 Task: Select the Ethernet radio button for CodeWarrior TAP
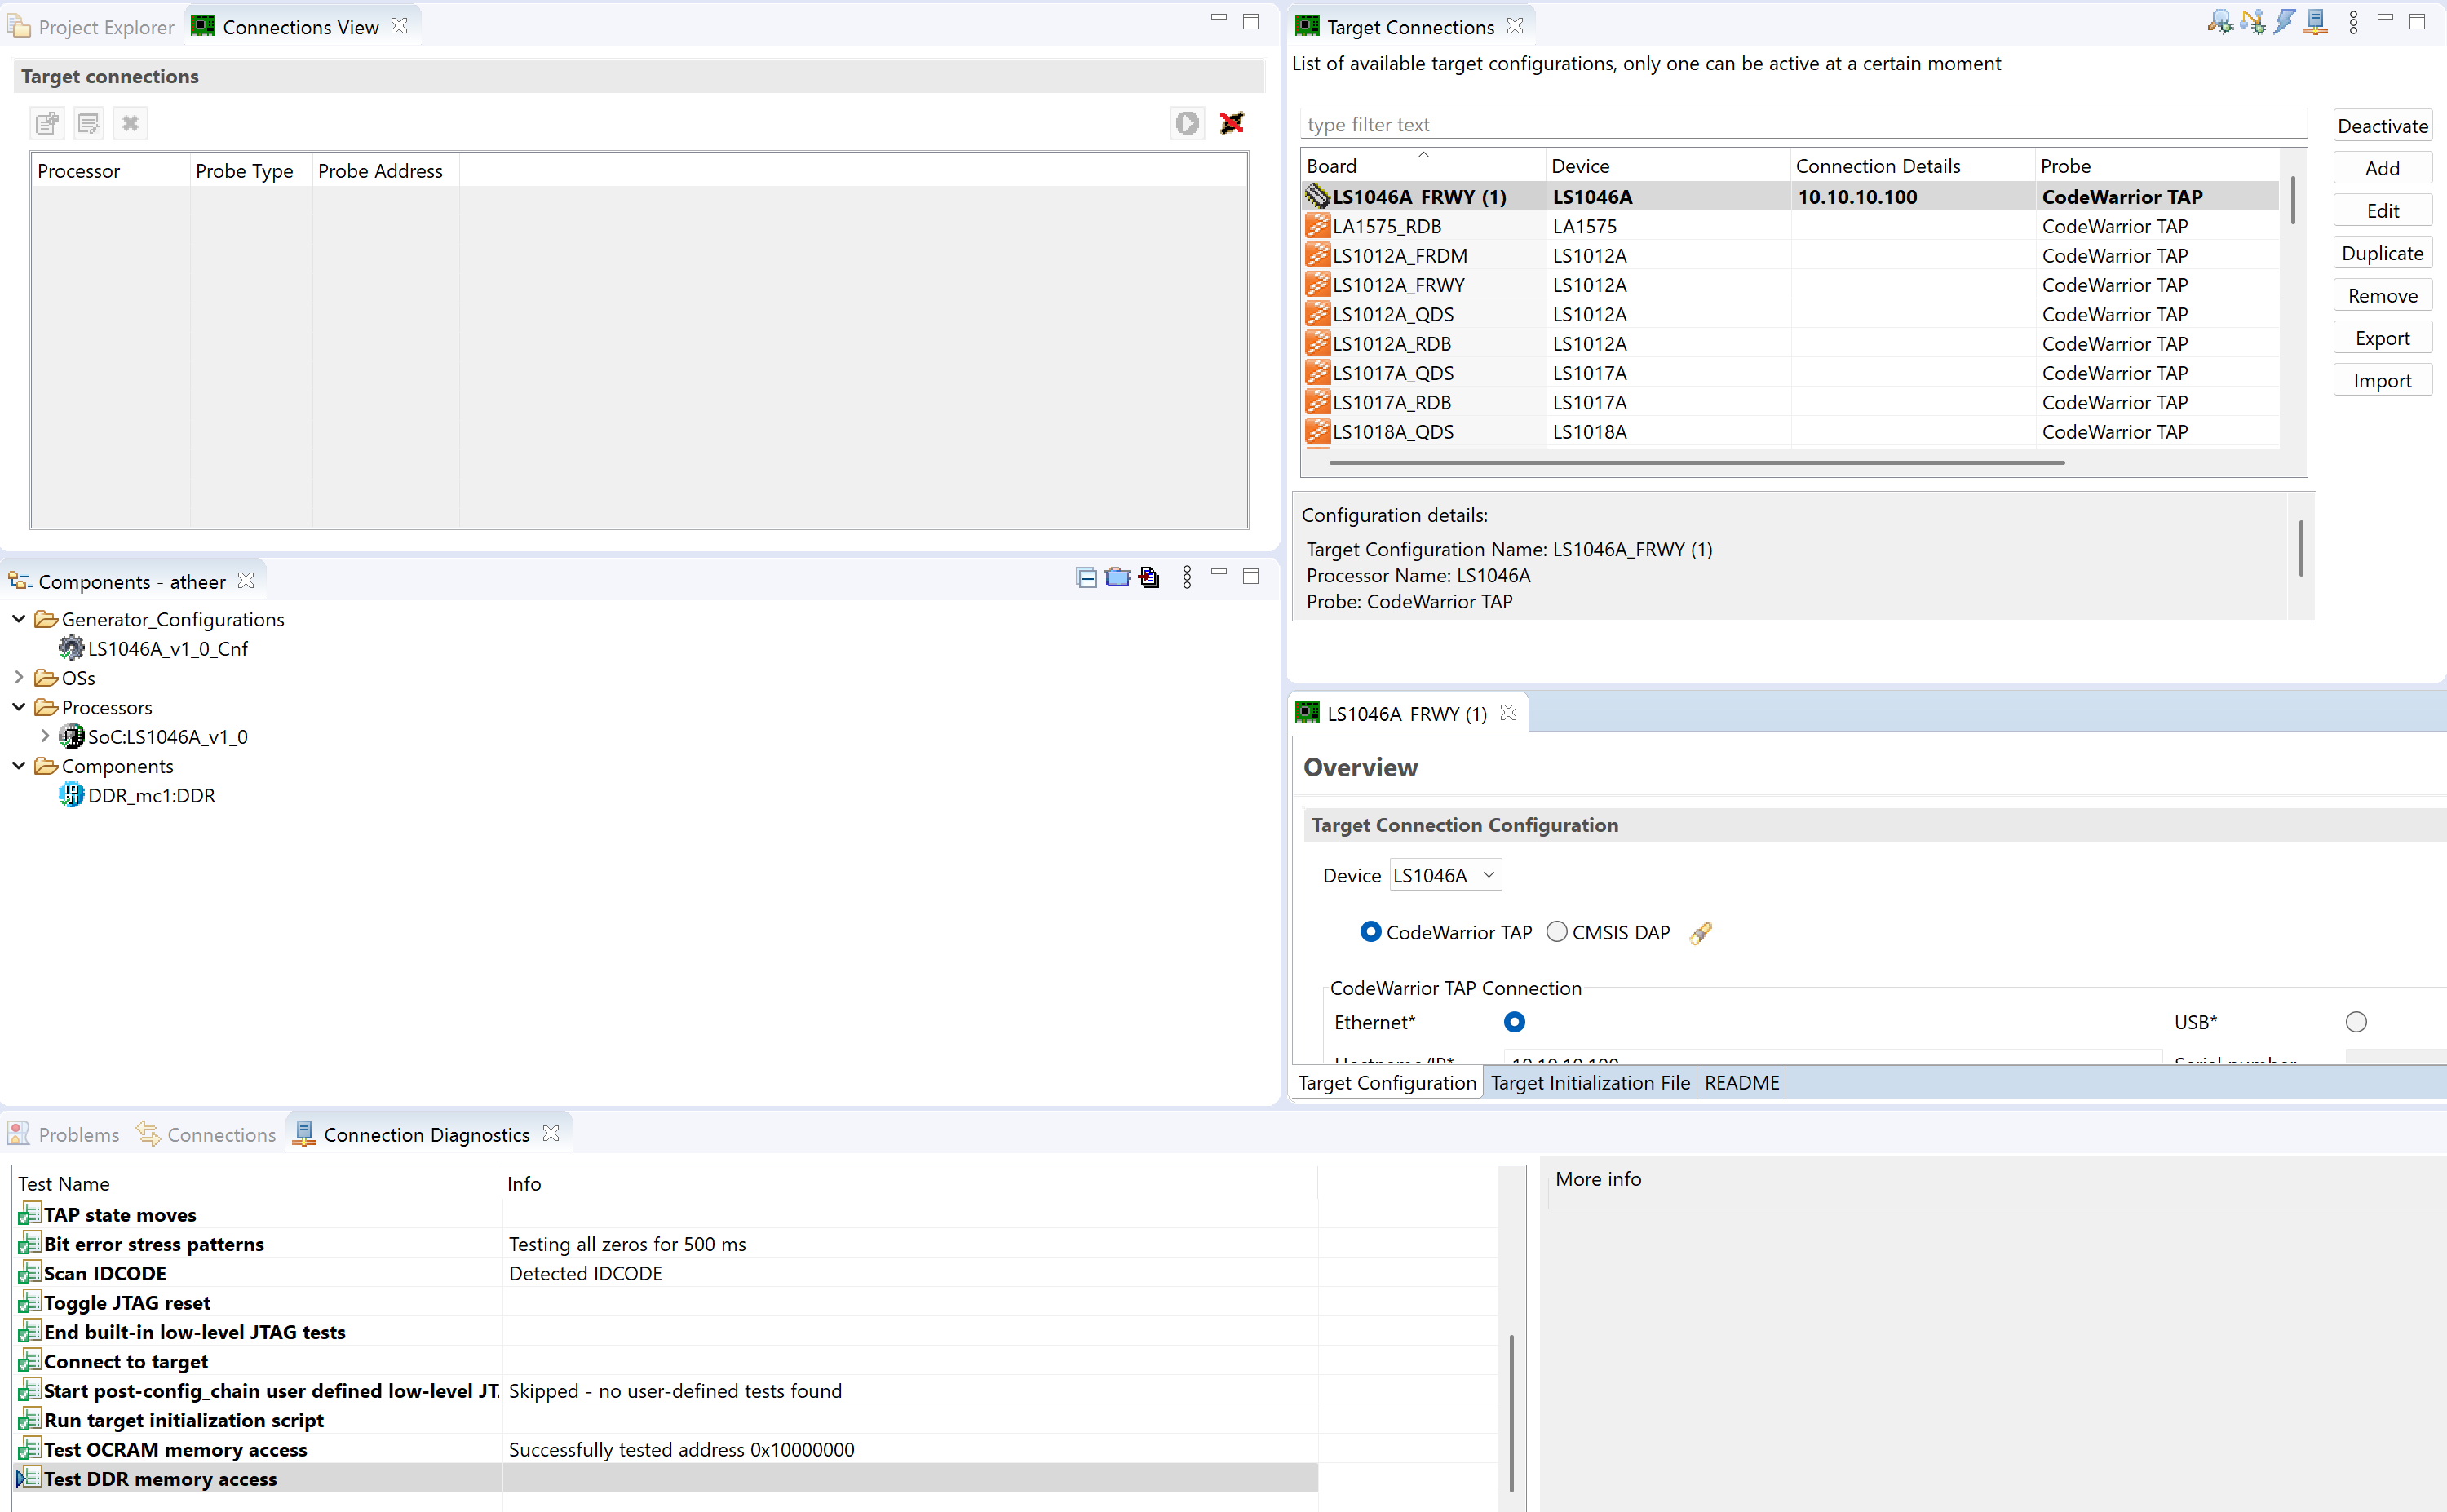click(x=1514, y=1021)
